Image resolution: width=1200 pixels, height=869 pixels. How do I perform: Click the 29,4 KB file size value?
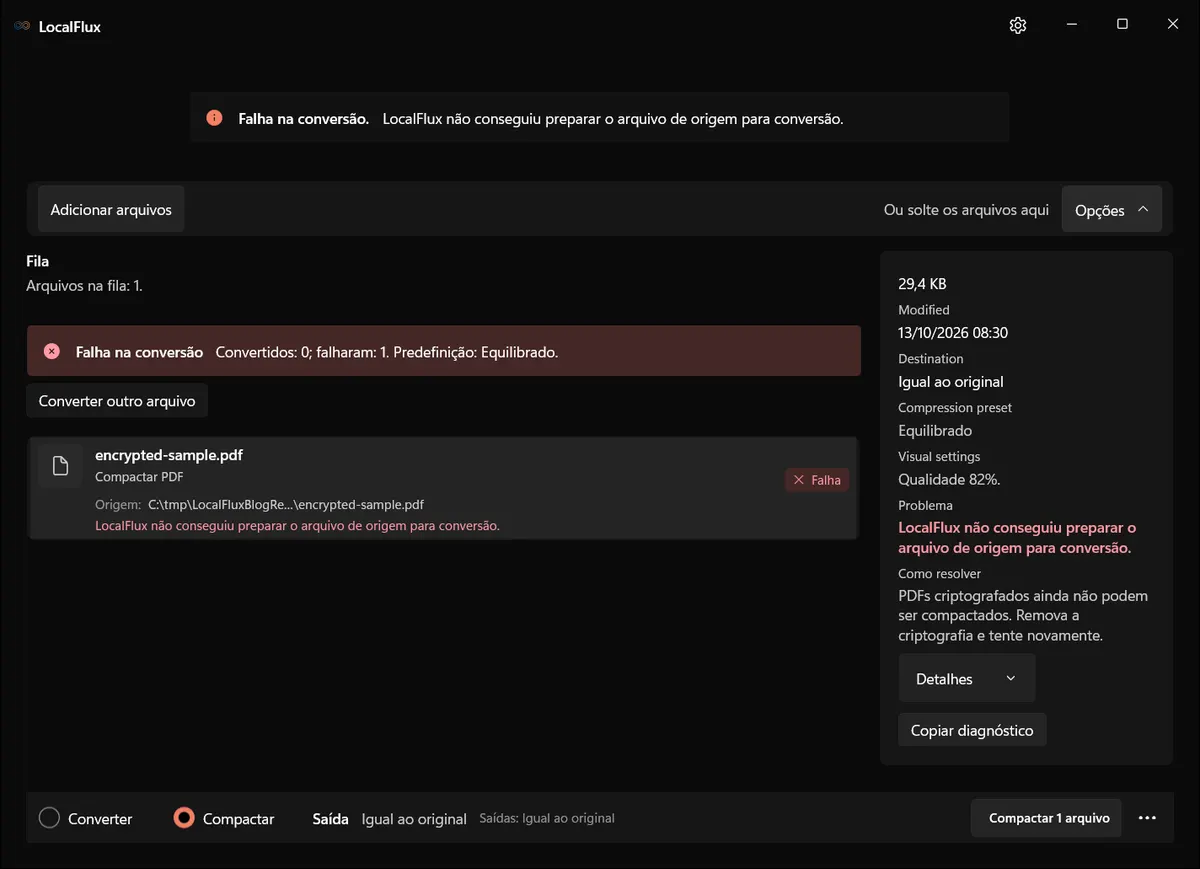[922, 284]
